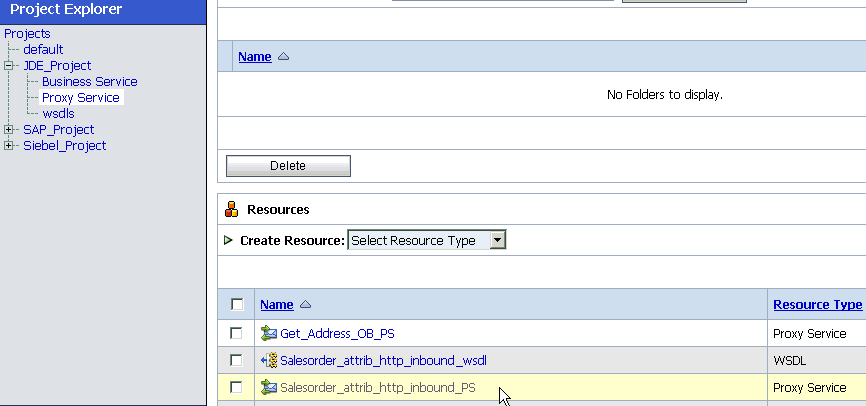Viewport: 866px width, 406px height.
Task: Click the Salesorder_attrib_http_inbound_PS proxy icon
Action: pos(268,387)
